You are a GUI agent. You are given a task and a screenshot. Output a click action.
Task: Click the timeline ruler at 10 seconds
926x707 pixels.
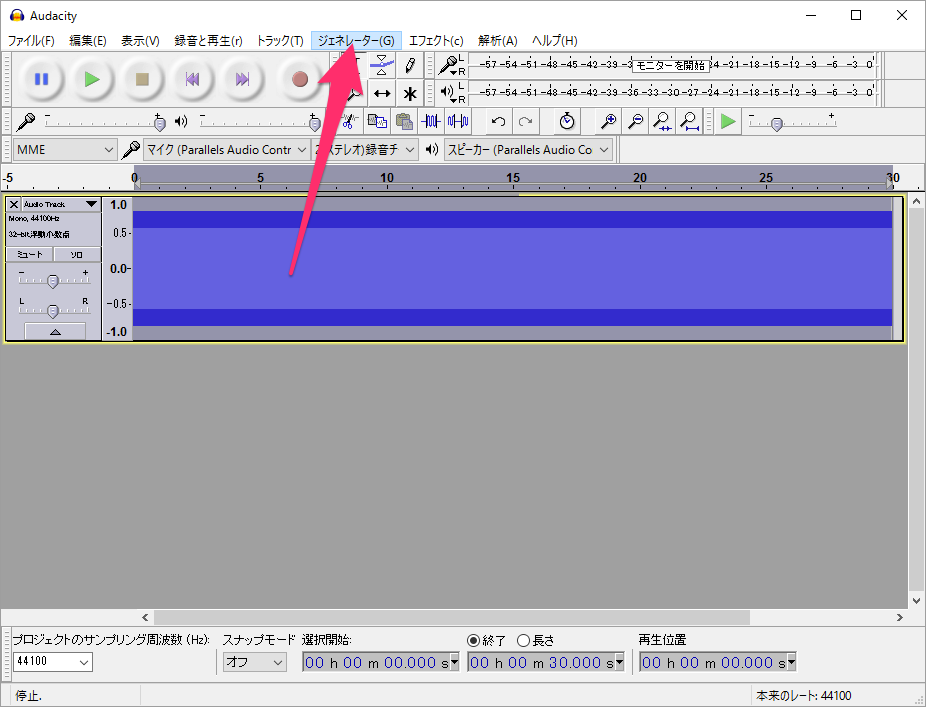(x=387, y=178)
